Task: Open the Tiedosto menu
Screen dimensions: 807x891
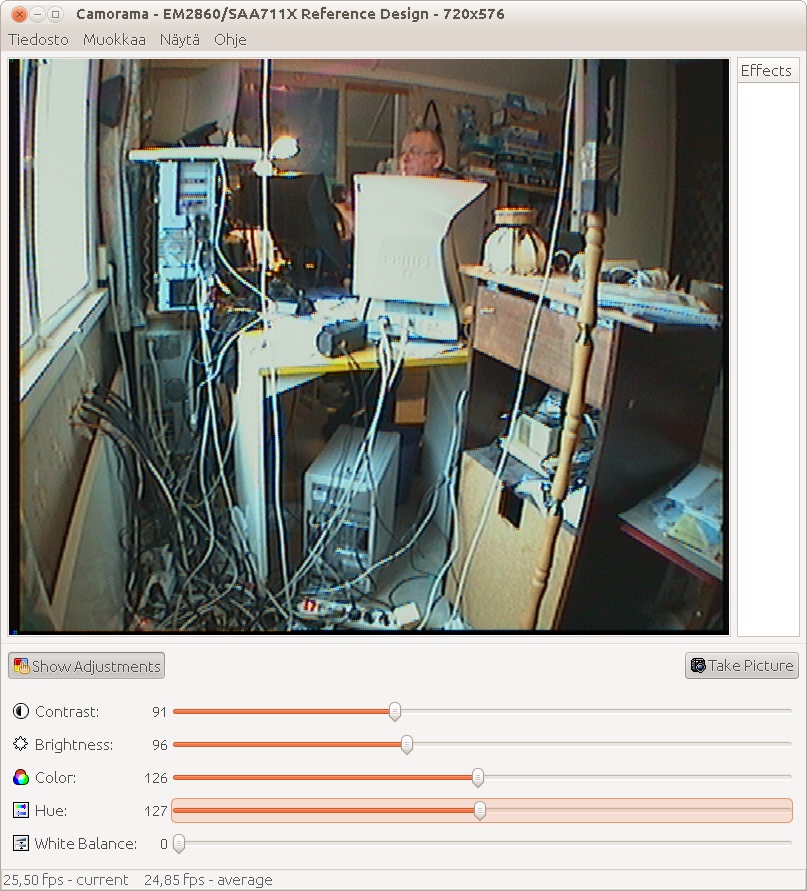Action: tap(38, 40)
